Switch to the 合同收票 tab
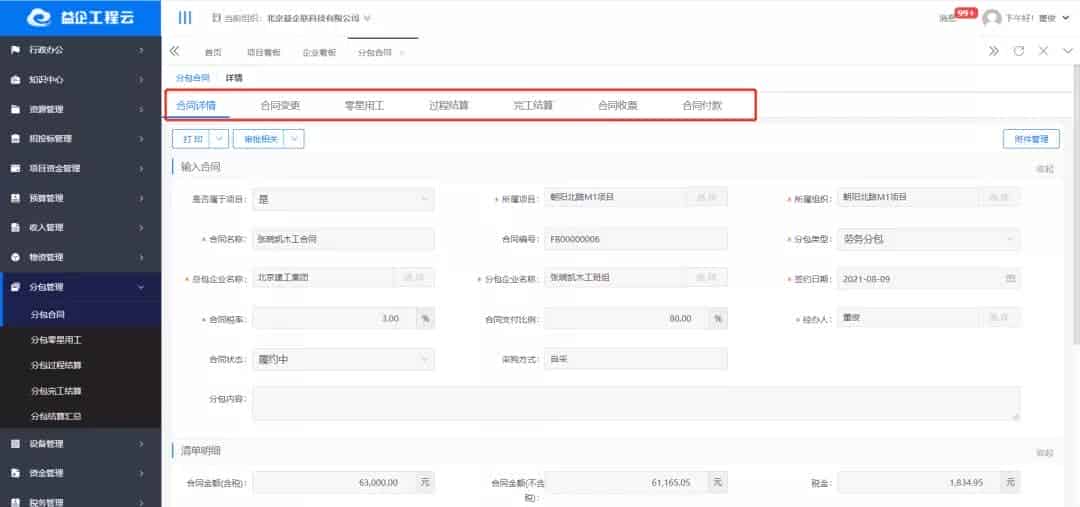 pos(617,106)
